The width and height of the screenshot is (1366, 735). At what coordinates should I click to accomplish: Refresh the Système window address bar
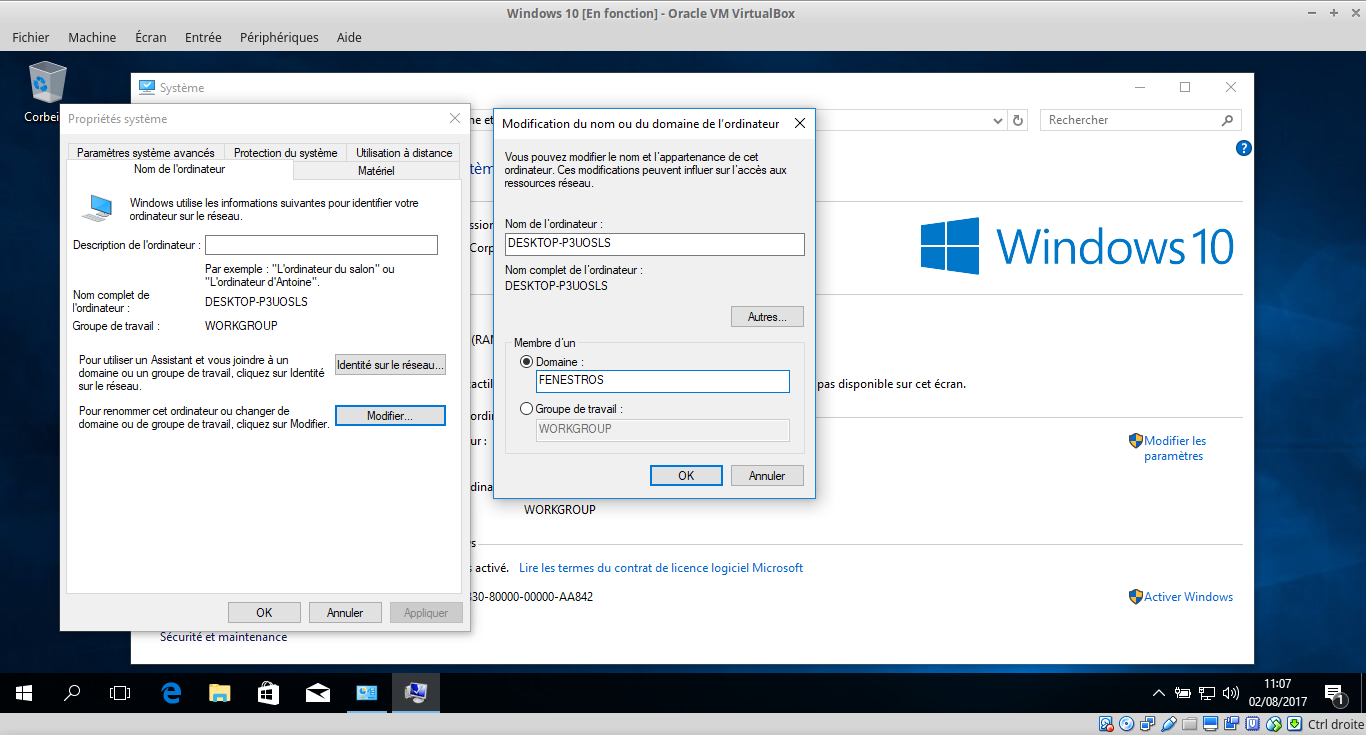click(1018, 120)
